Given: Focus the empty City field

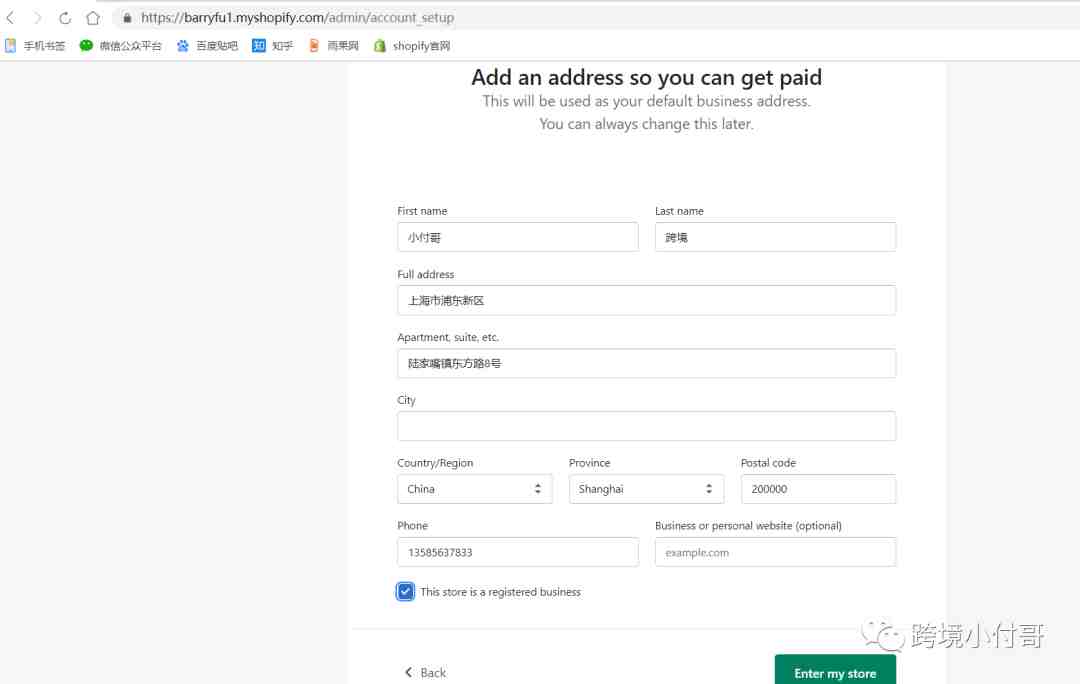Looking at the screenshot, I should point(646,426).
